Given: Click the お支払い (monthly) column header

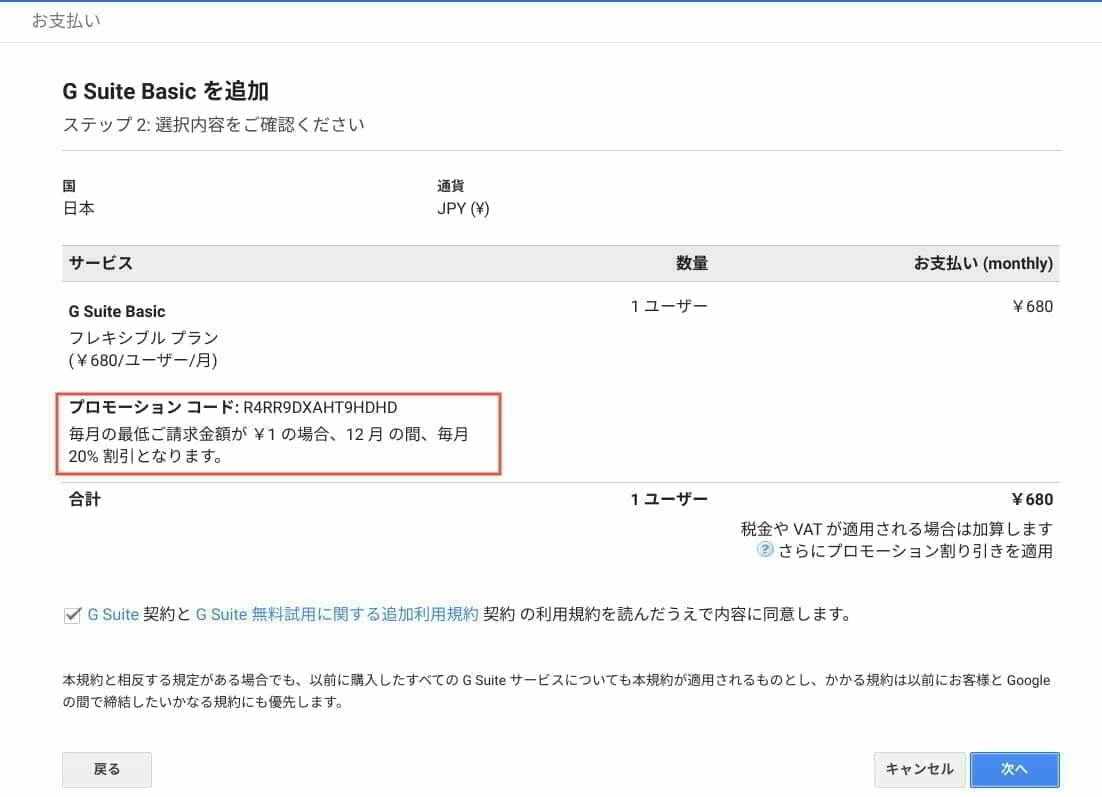Looking at the screenshot, I should (x=983, y=264).
